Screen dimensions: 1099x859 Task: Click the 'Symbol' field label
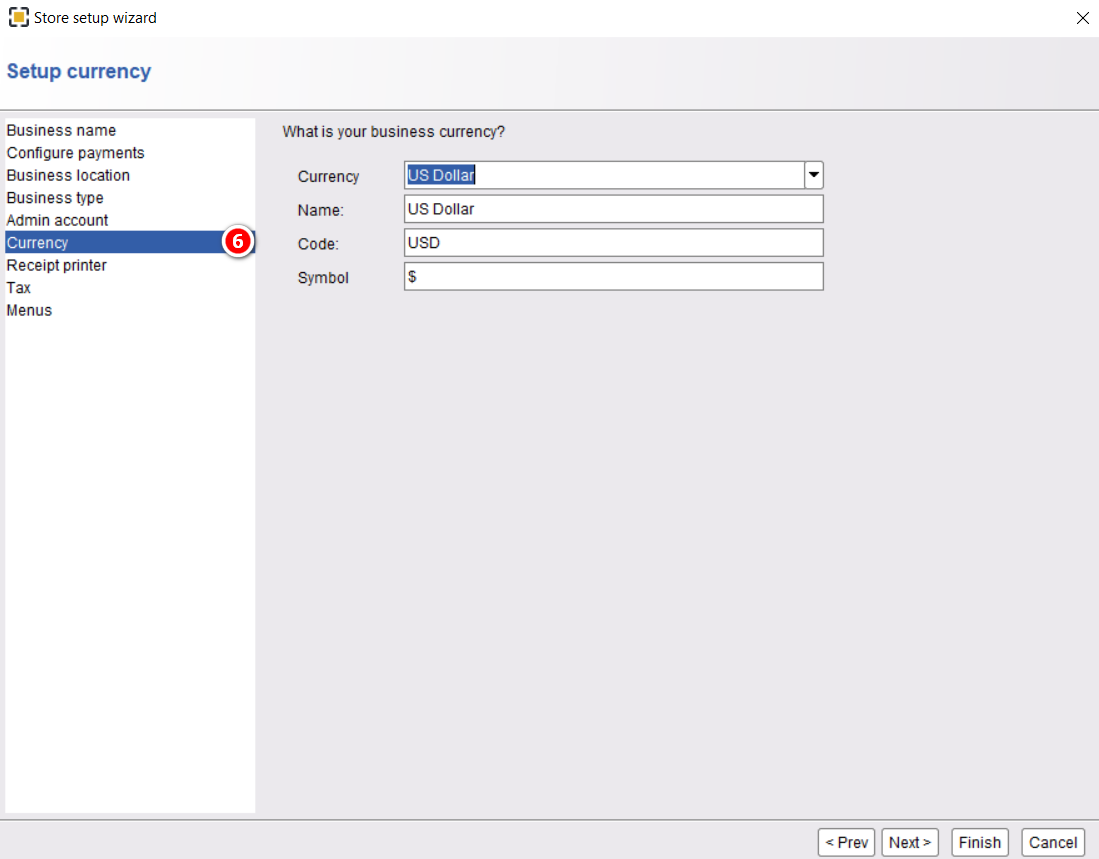tap(323, 277)
